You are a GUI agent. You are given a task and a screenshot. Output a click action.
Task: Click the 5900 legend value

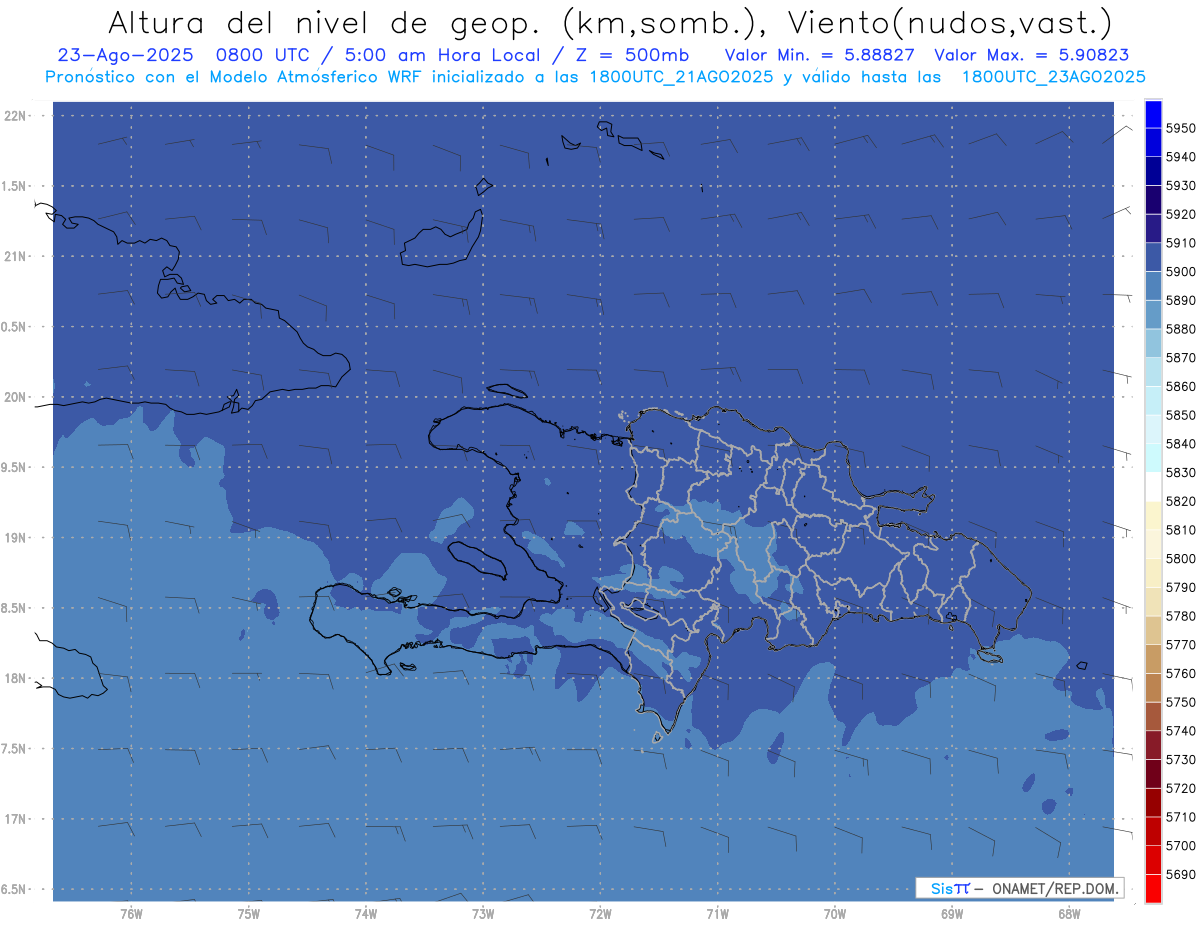1180,271
